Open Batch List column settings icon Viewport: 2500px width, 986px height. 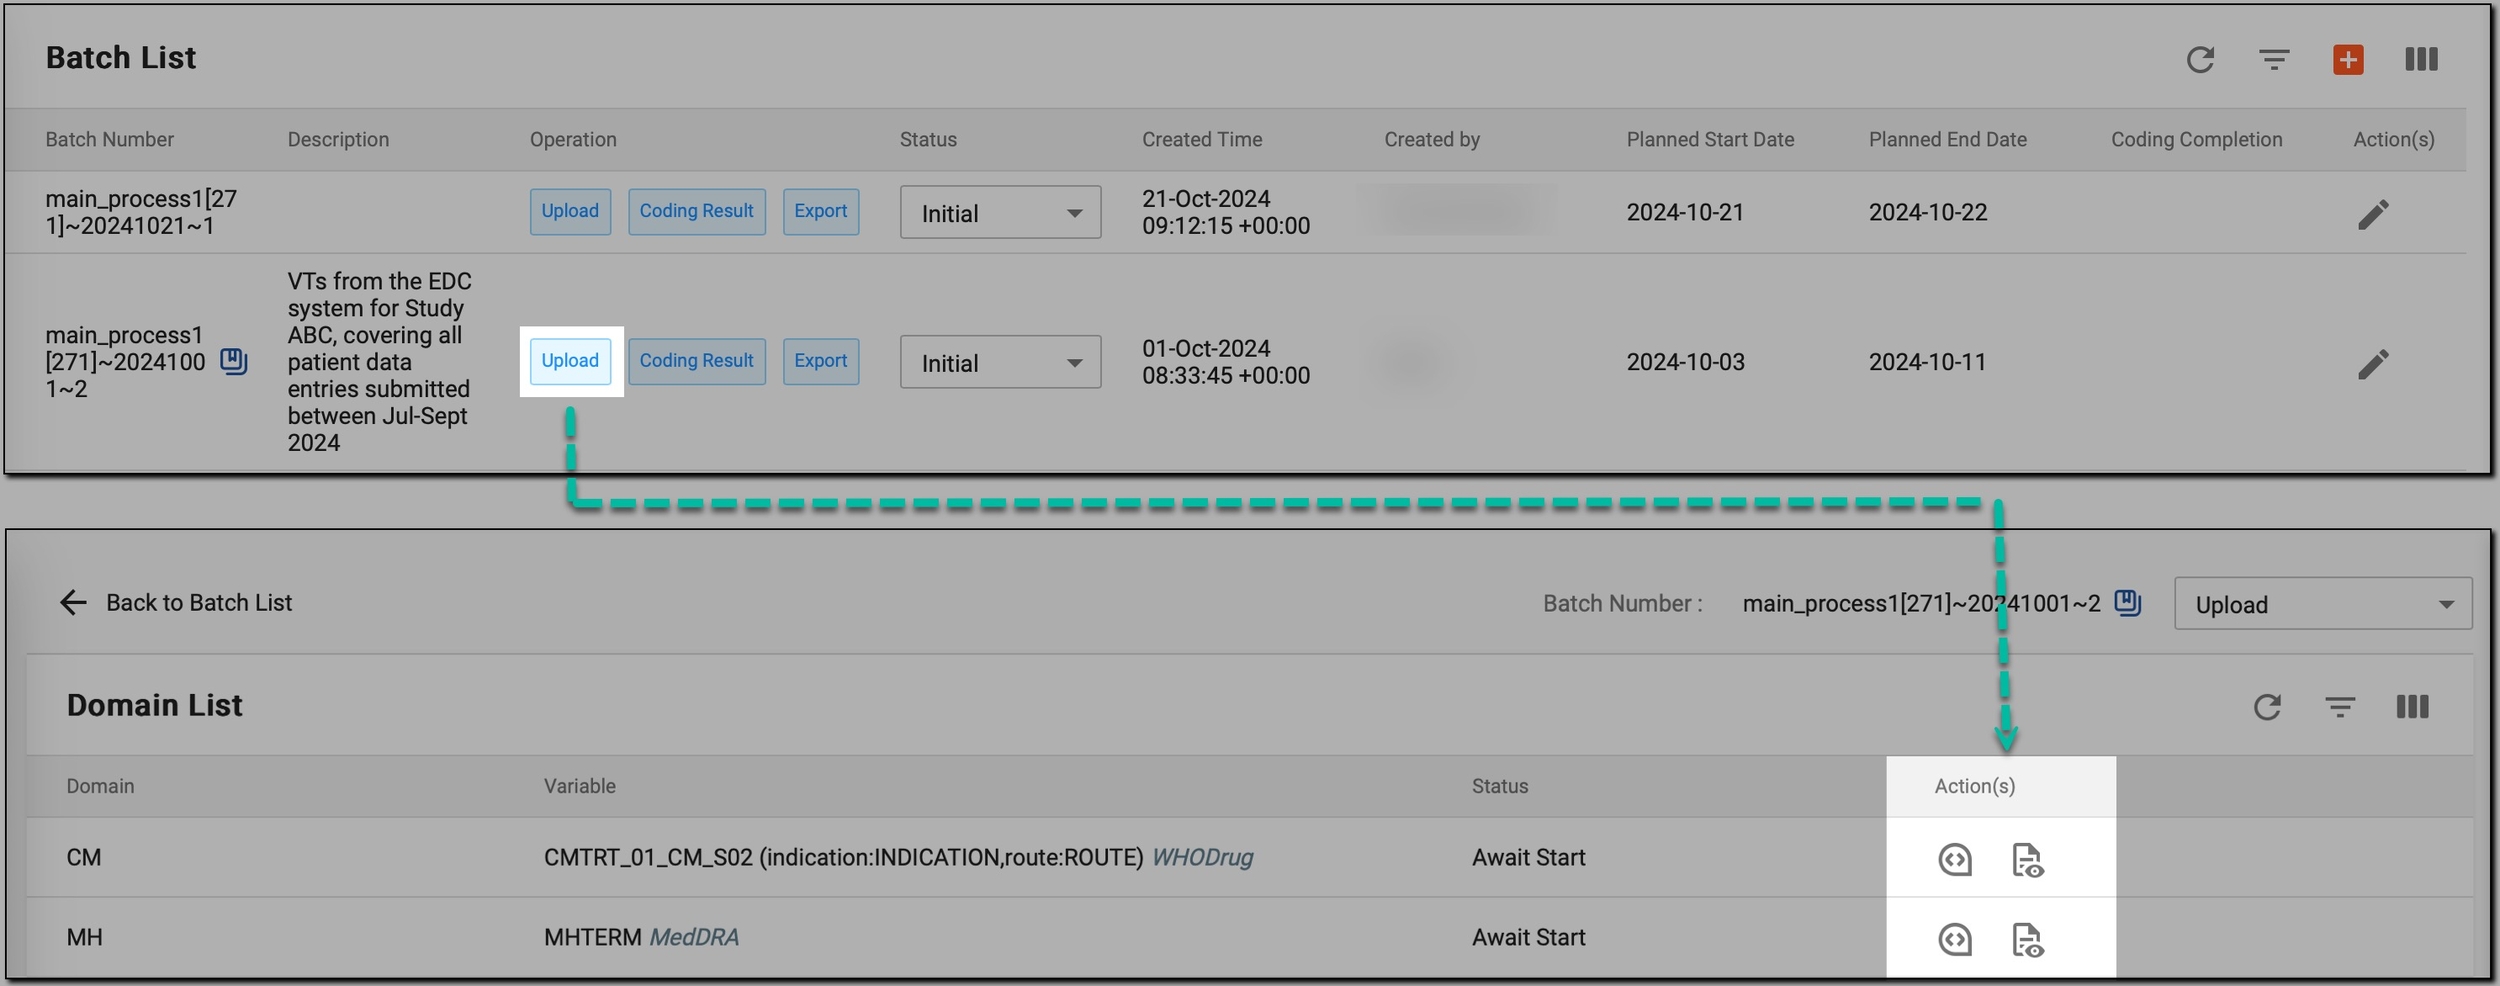click(2421, 60)
